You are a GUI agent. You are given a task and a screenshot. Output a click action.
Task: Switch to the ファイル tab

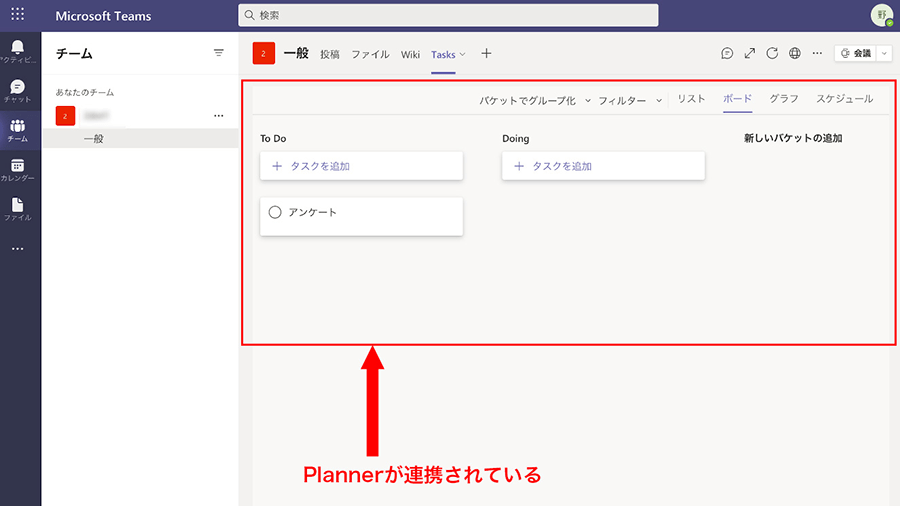(370, 55)
